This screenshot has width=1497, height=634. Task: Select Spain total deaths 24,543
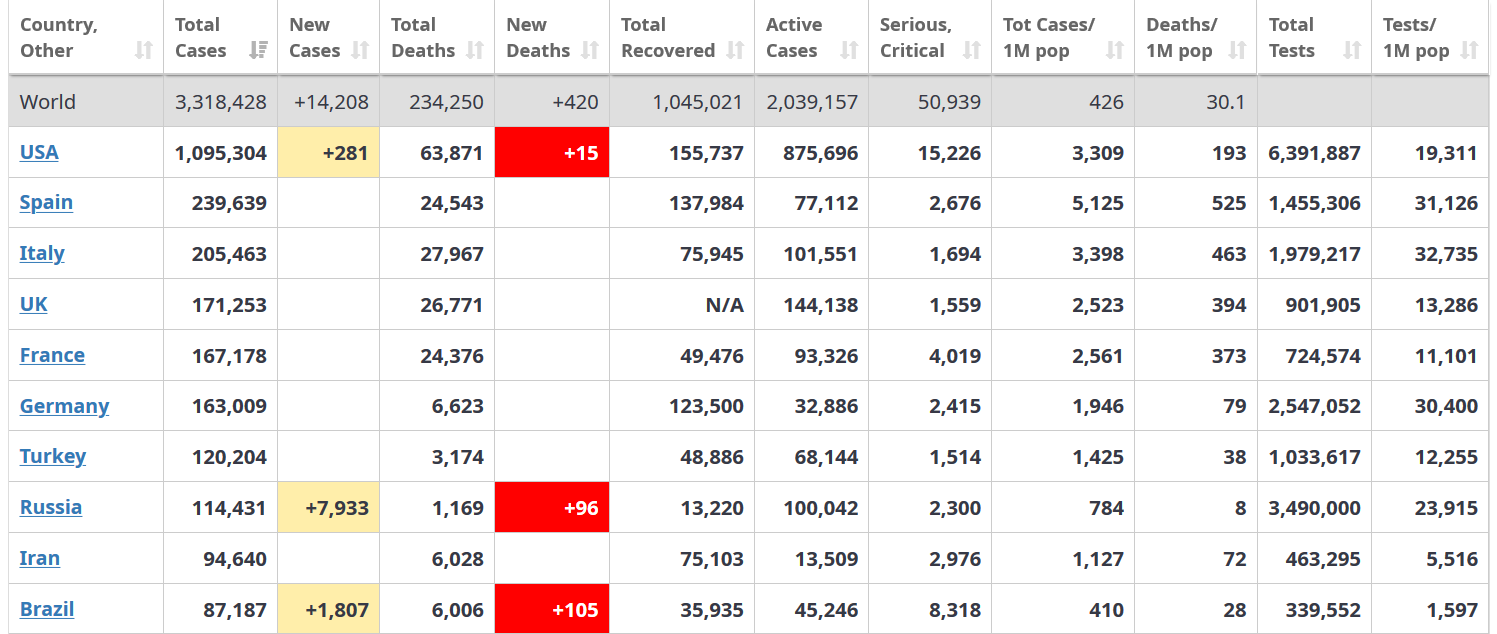pyautogui.click(x=452, y=203)
